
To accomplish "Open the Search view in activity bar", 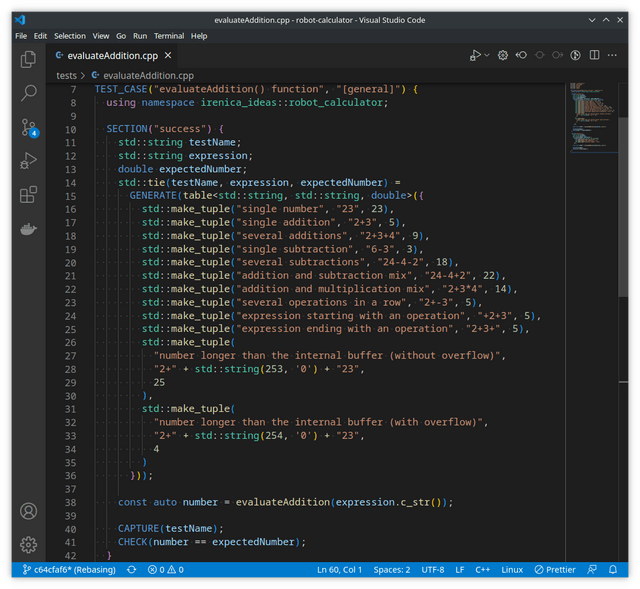I will click(x=28, y=93).
